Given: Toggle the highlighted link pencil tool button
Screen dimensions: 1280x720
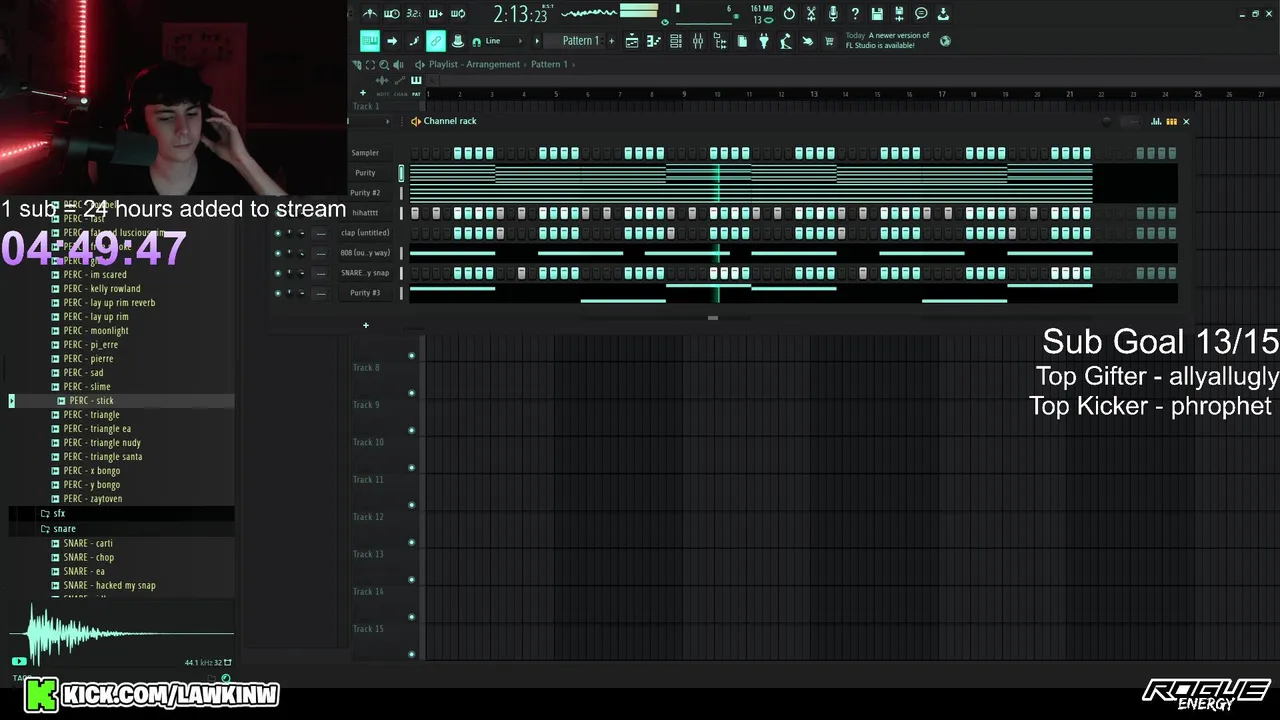Looking at the screenshot, I should coord(436,41).
